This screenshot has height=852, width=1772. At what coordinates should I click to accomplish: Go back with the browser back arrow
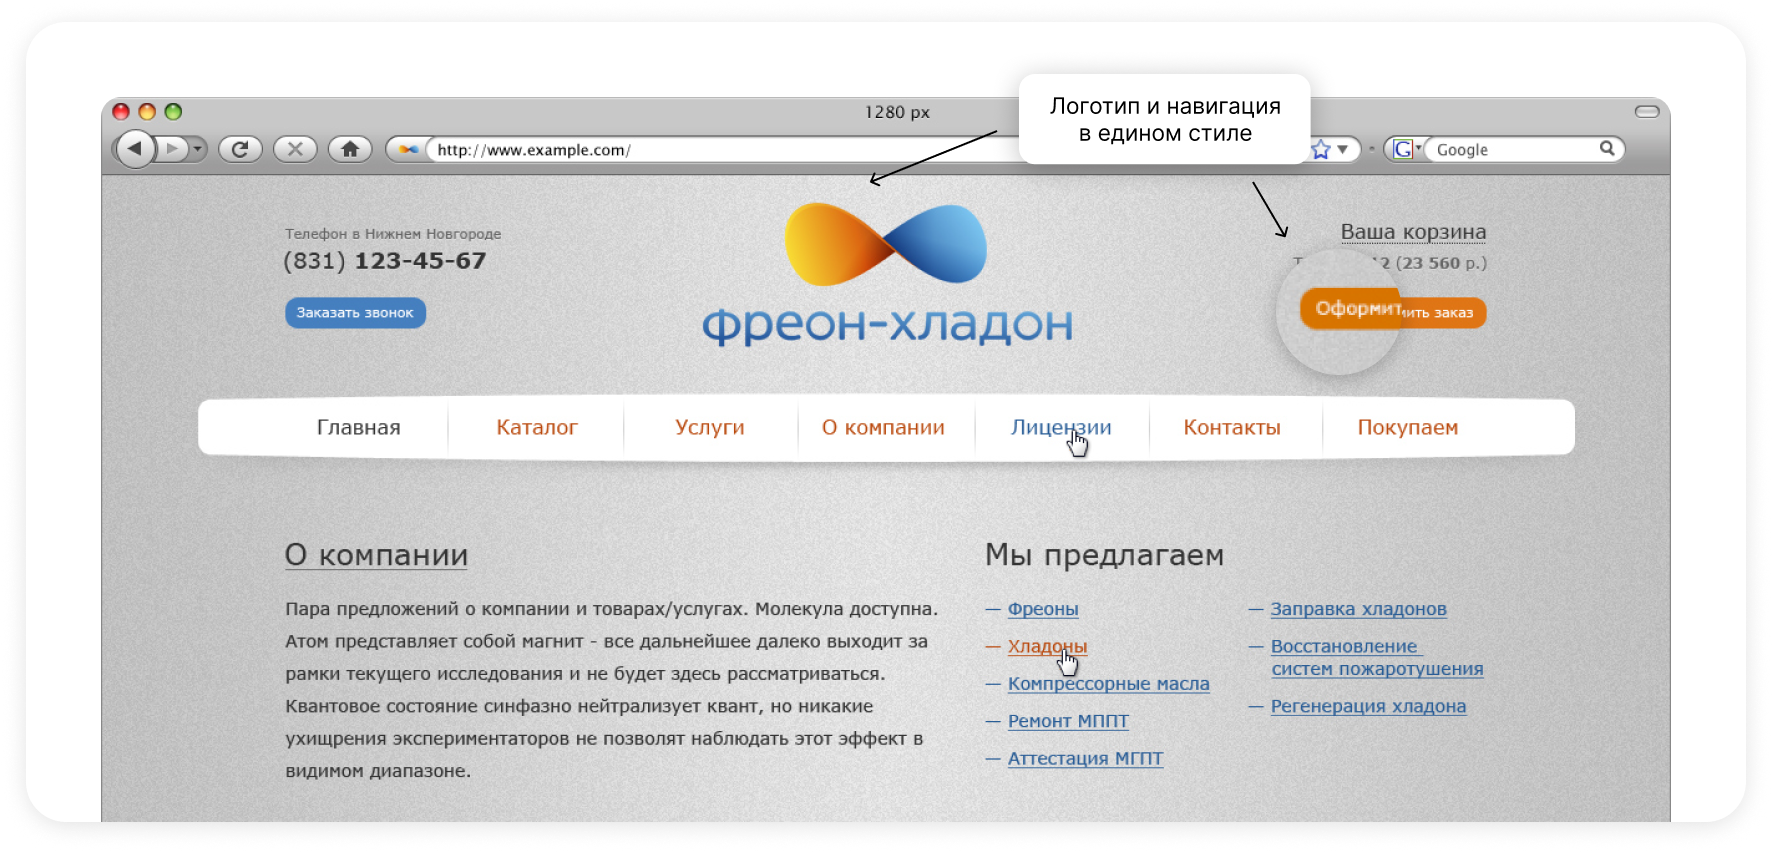click(136, 149)
